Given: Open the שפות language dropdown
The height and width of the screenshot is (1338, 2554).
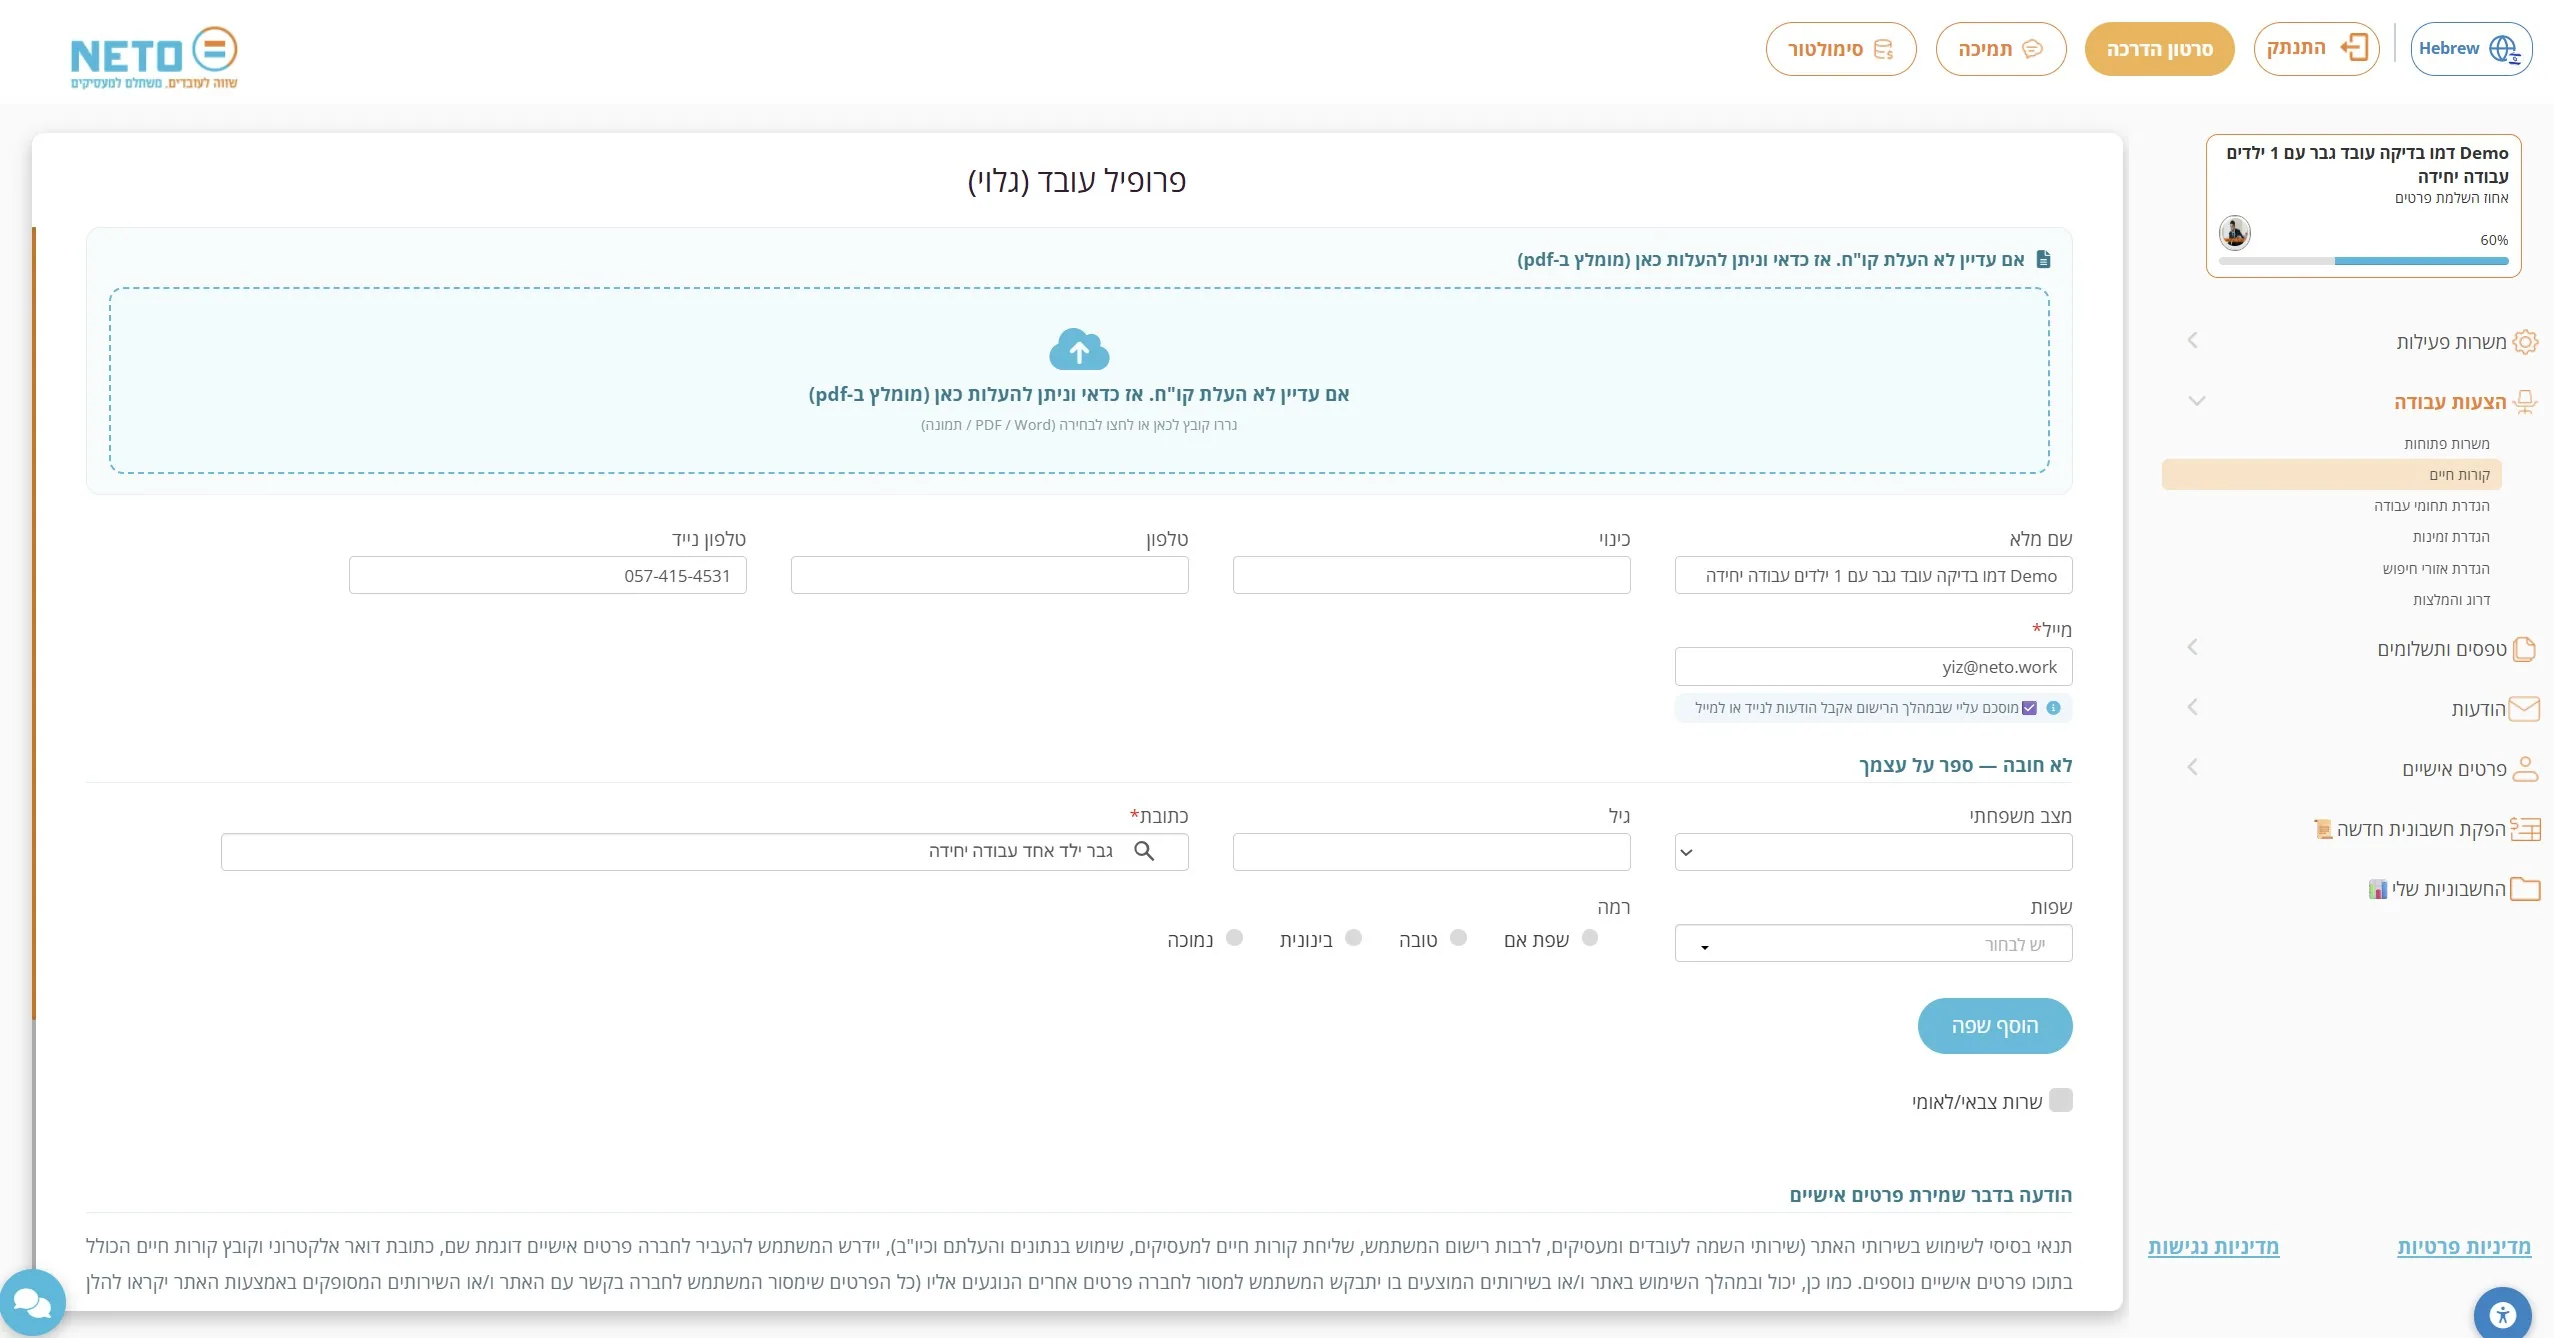Looking at the screenshot, I should point(1873,943).
